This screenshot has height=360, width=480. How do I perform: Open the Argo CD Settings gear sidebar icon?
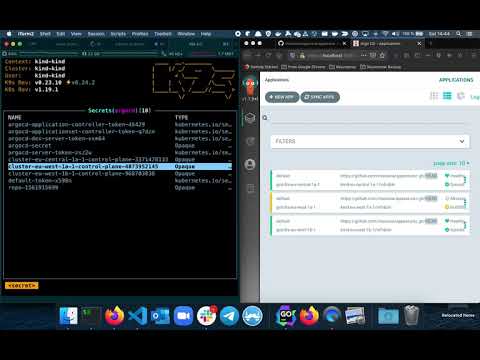pos(250,141)
